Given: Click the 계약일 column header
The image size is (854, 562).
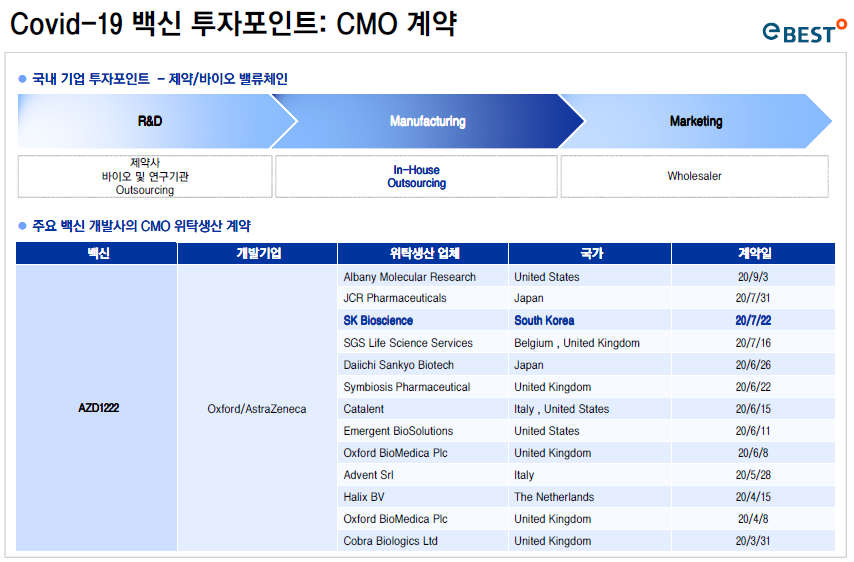Looking at the screenshot, I should [x=753, y=253].
